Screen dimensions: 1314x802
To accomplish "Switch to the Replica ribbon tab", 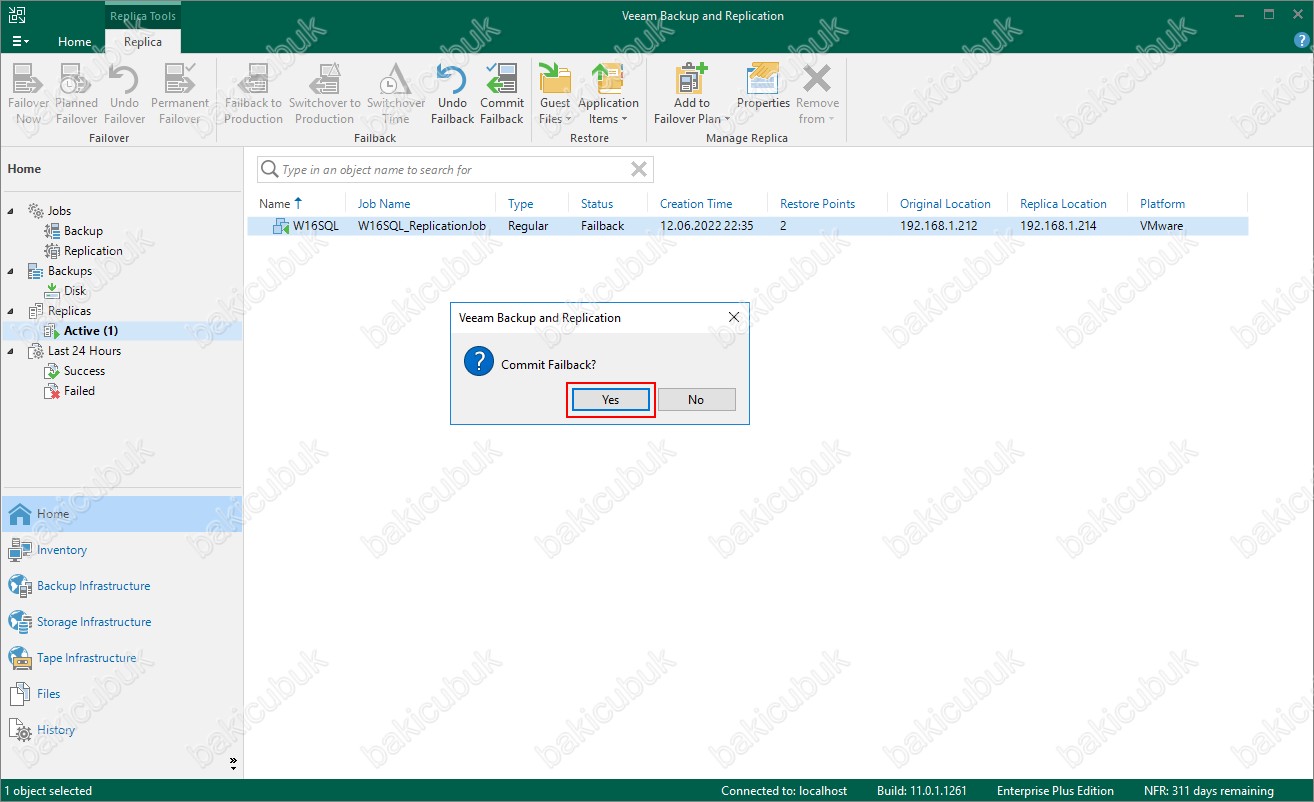I will [x=143, y=42].
